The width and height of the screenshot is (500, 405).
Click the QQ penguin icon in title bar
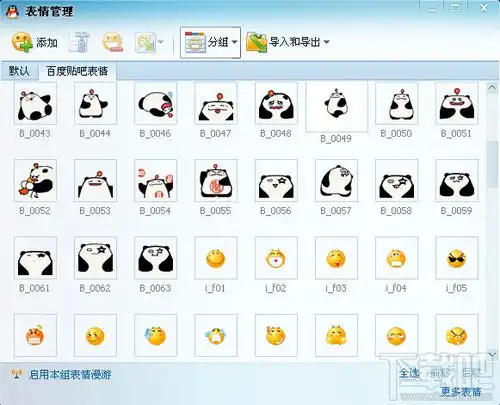[13, 12]
